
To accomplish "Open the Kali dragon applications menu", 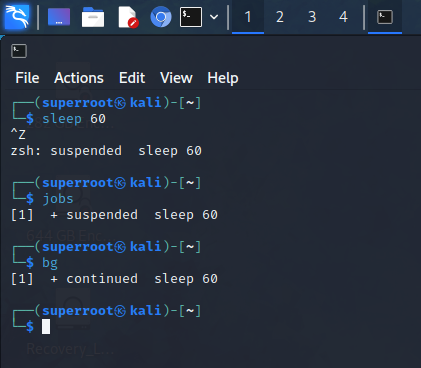I will pyautogui.click(x=17, y=16).
